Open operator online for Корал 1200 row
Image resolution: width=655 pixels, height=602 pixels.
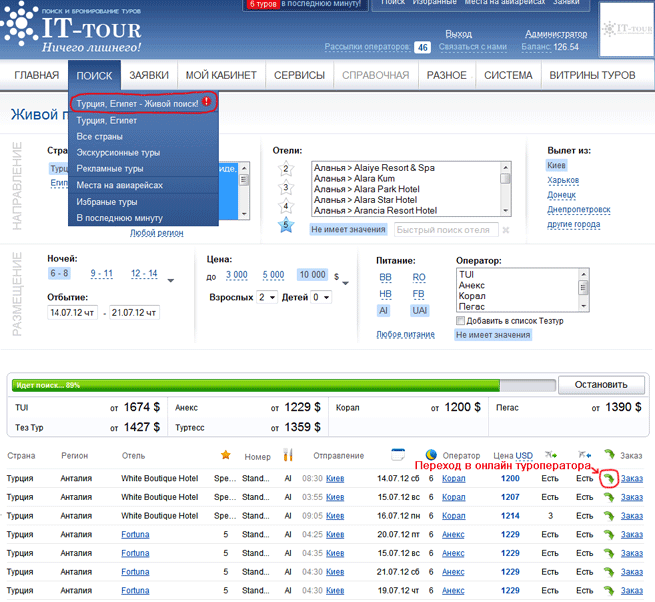click(609, 478)
